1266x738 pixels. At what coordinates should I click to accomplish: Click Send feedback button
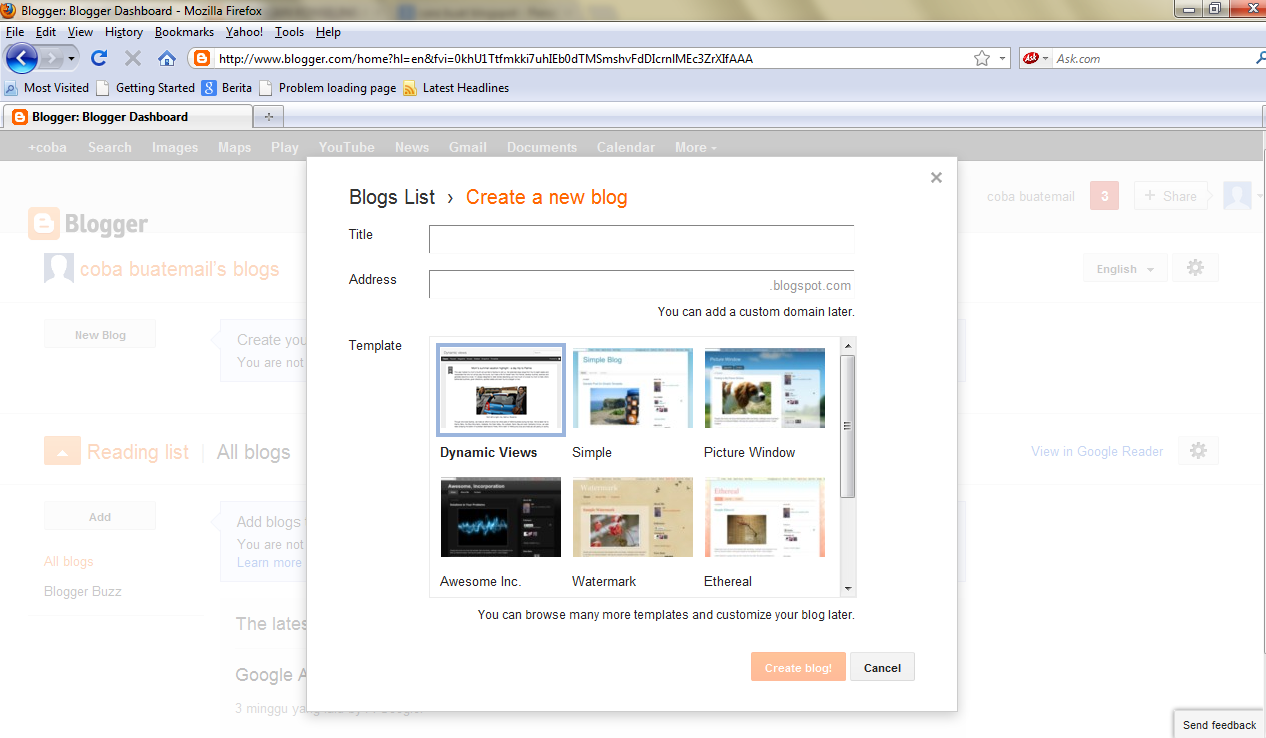pos(1219,725)
